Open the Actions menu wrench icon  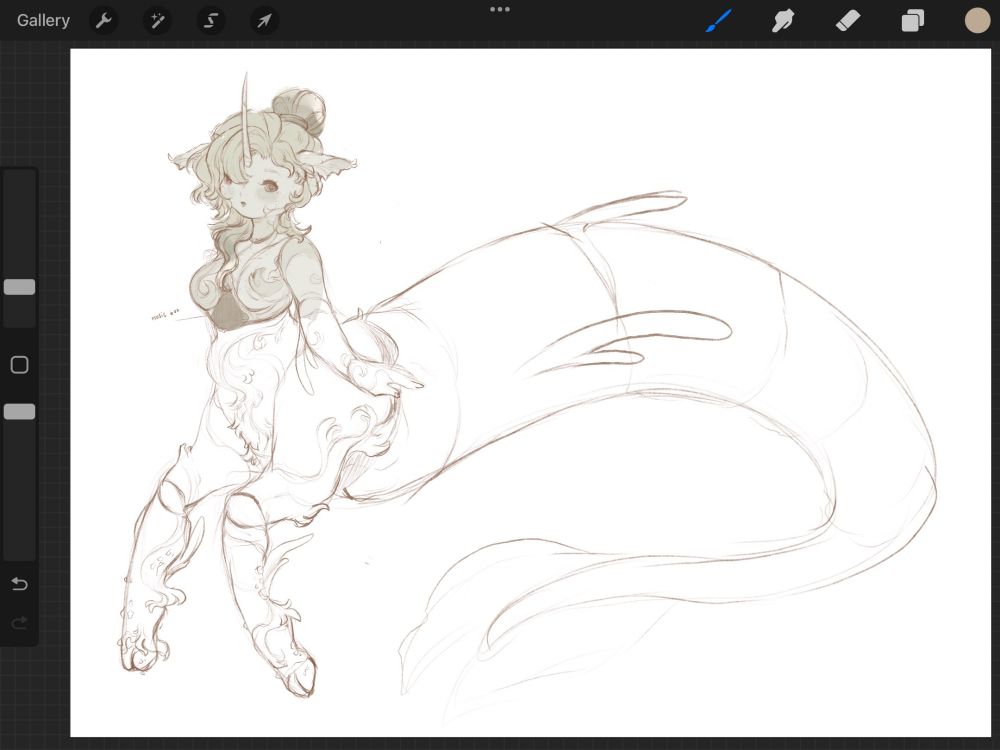(x=104, y=20)
